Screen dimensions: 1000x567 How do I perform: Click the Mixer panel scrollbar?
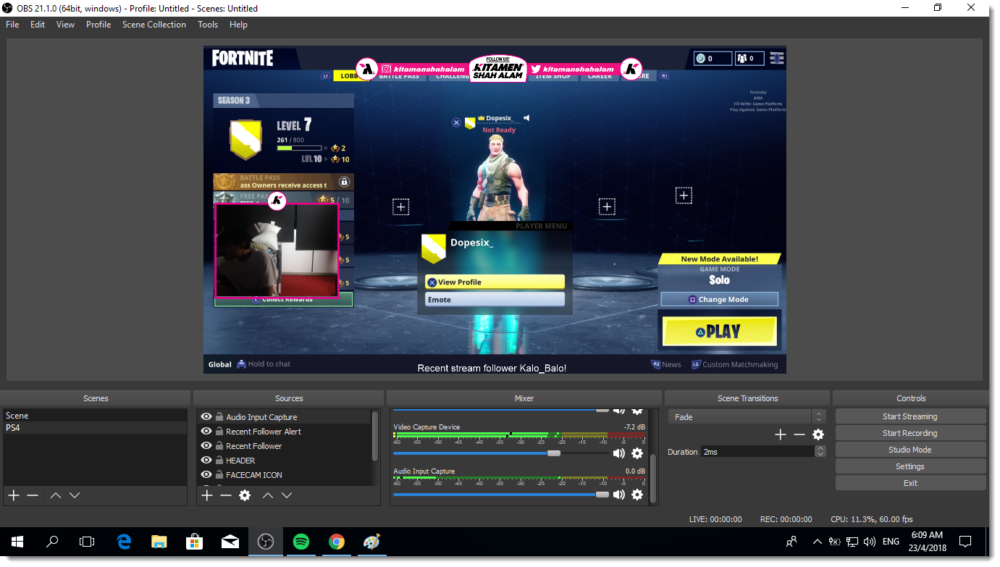[x=652, y=480]
